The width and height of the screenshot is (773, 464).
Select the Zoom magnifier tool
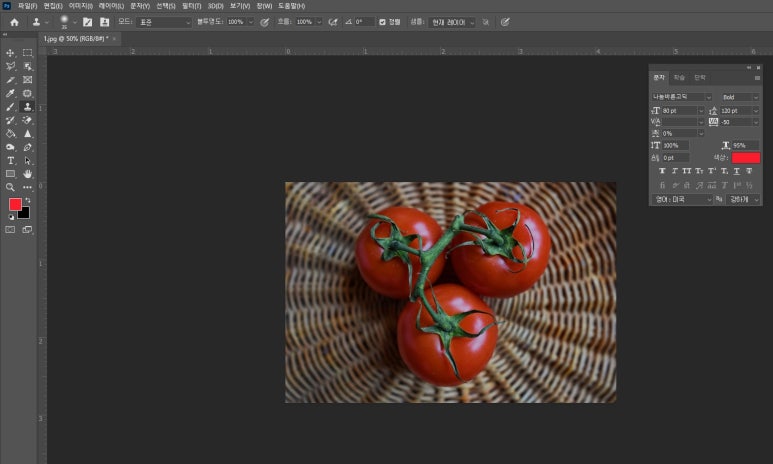point(10,187)
